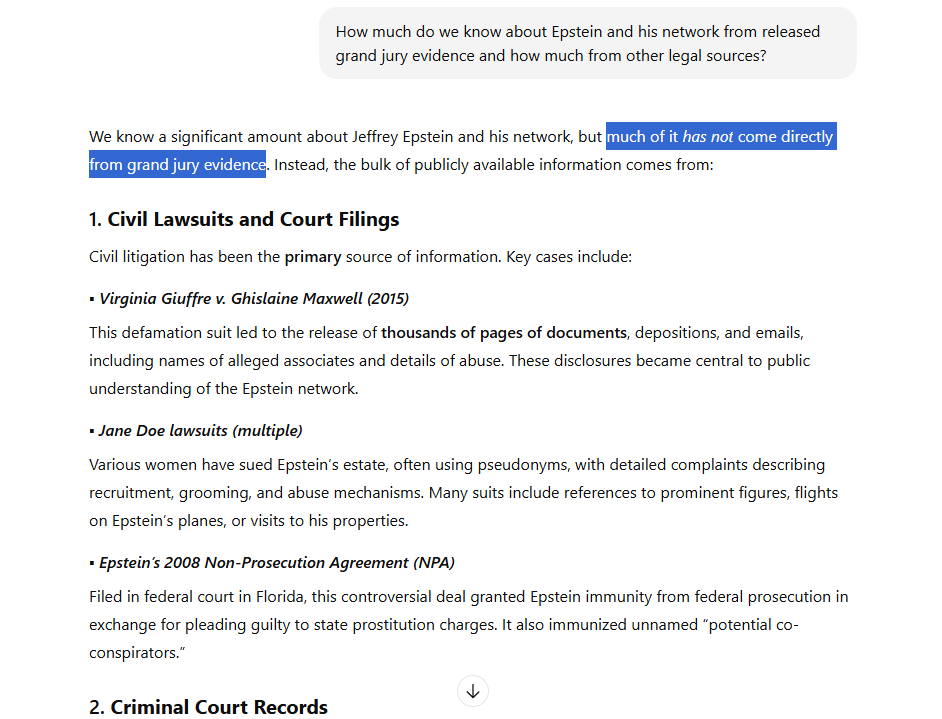Click line "on Epstein's planes, or visits to his properties."

[x=249, y=521]
